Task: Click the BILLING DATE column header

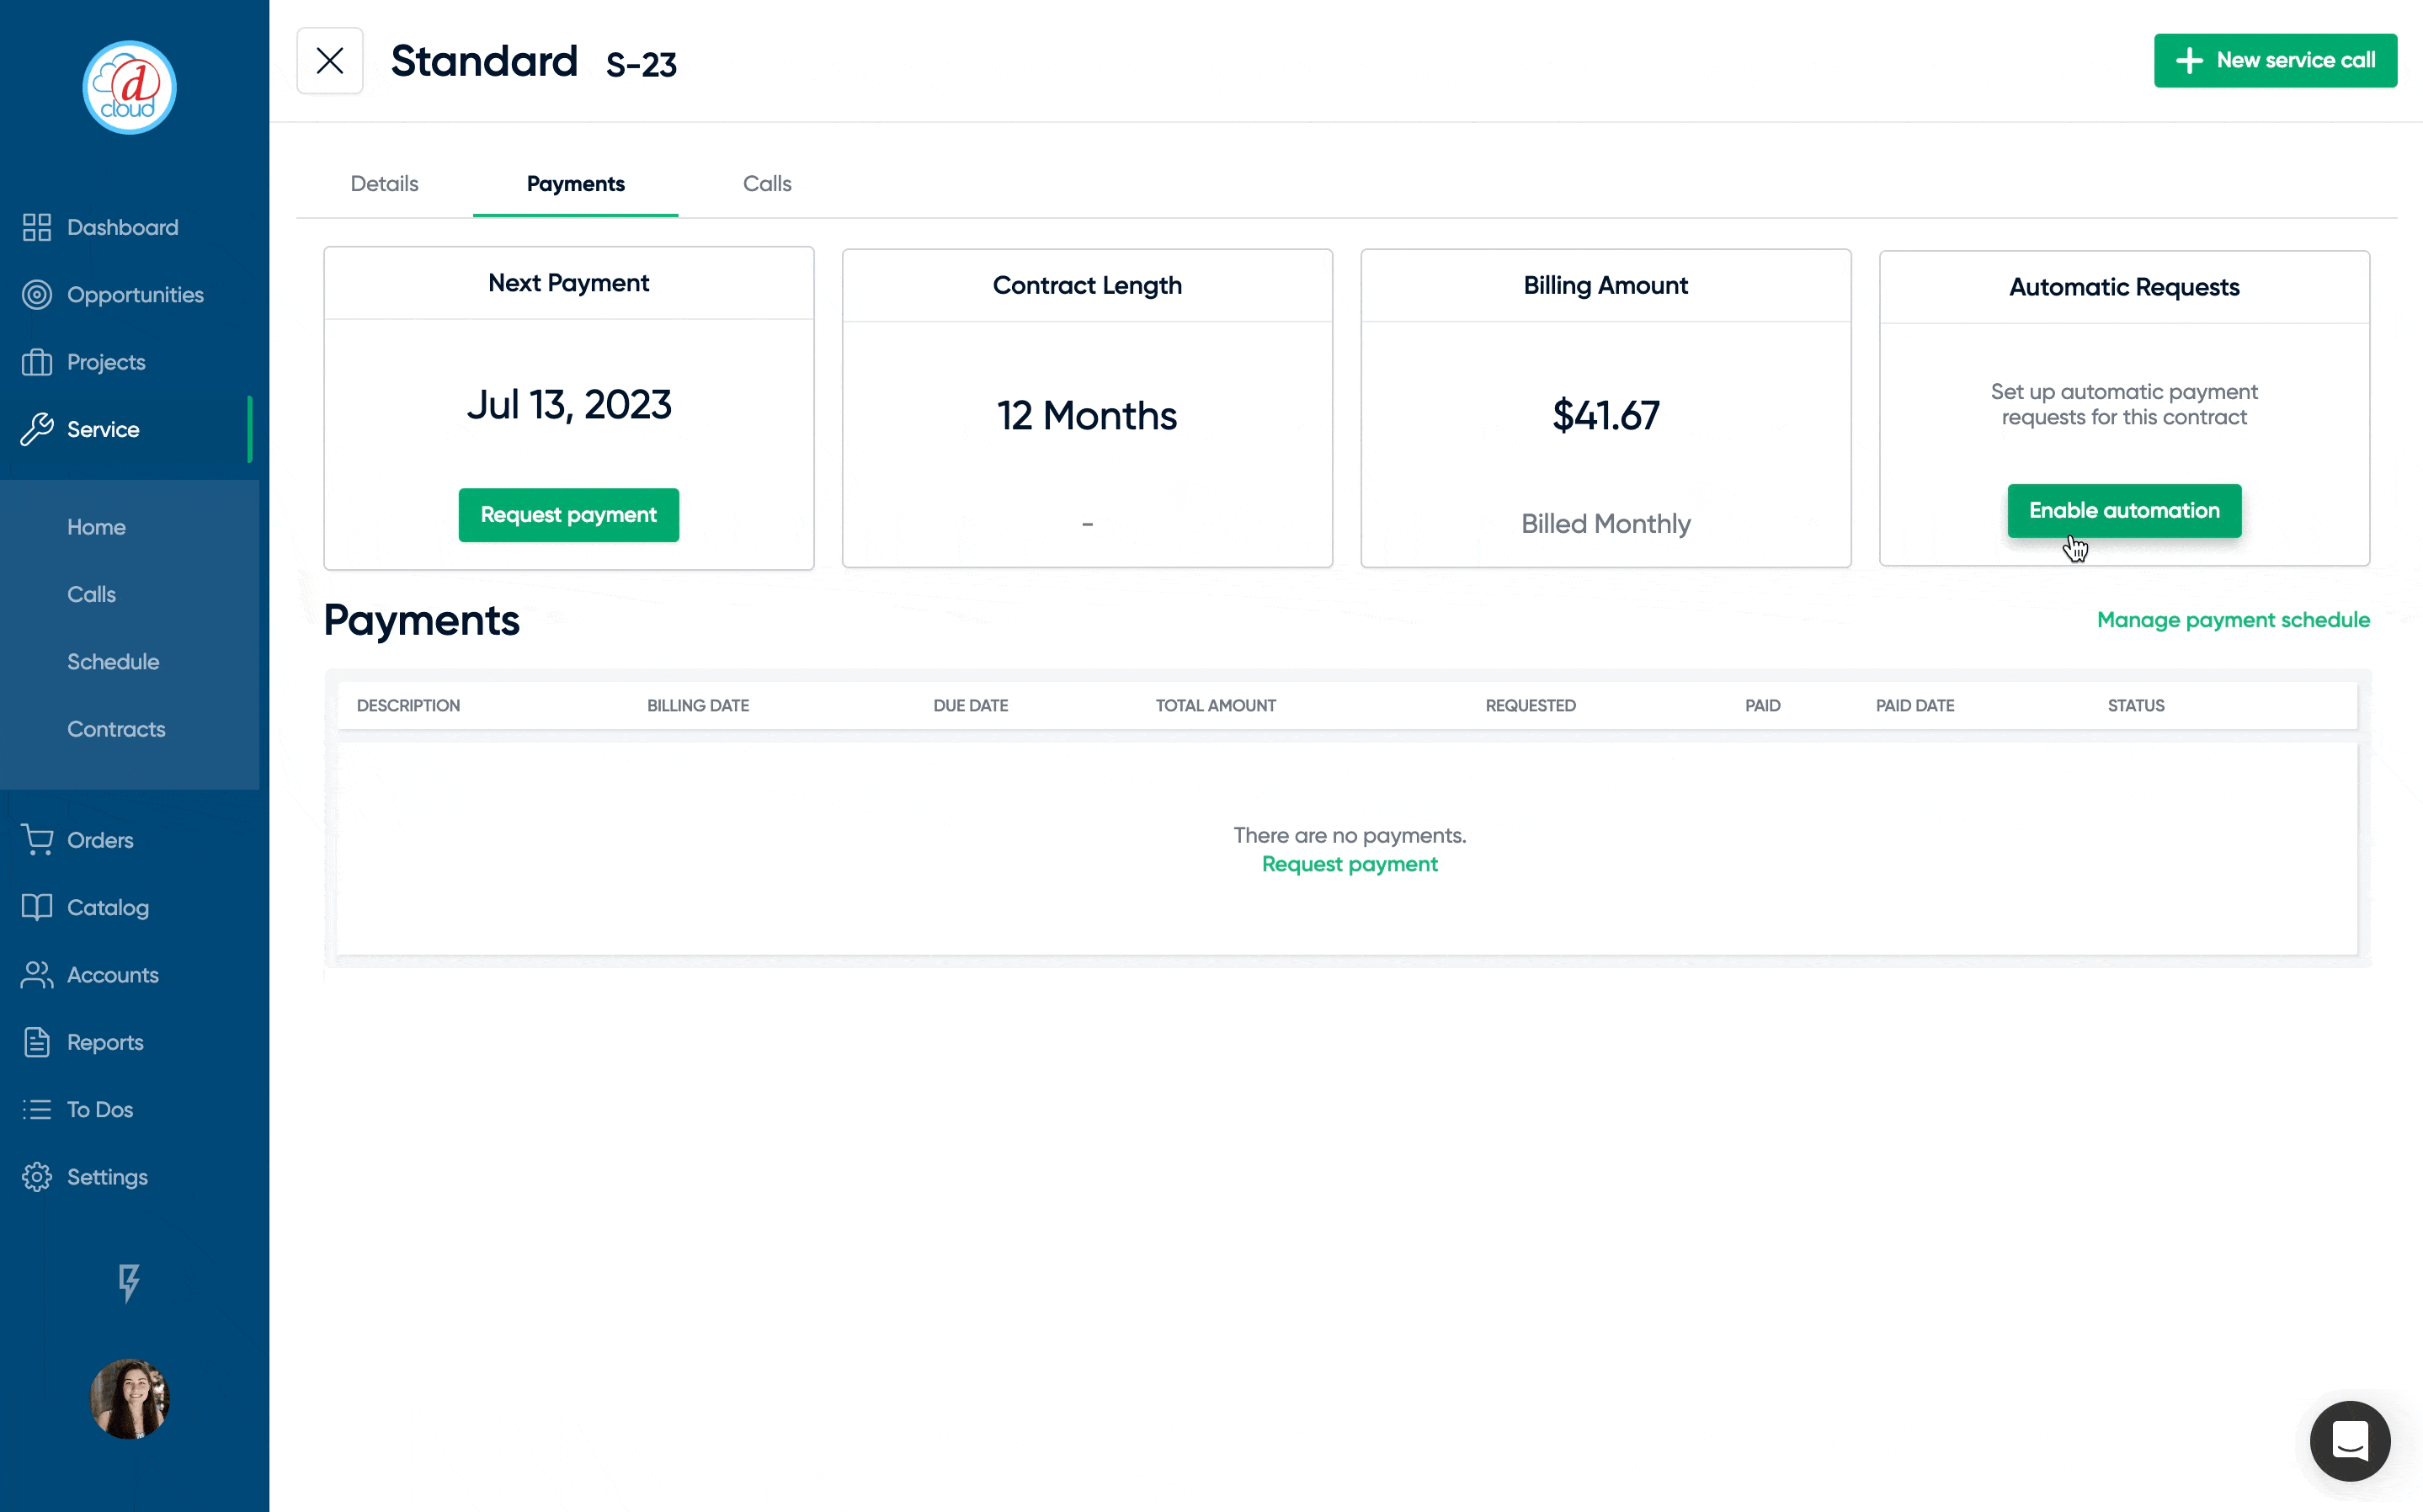Action: click(698, 705)
